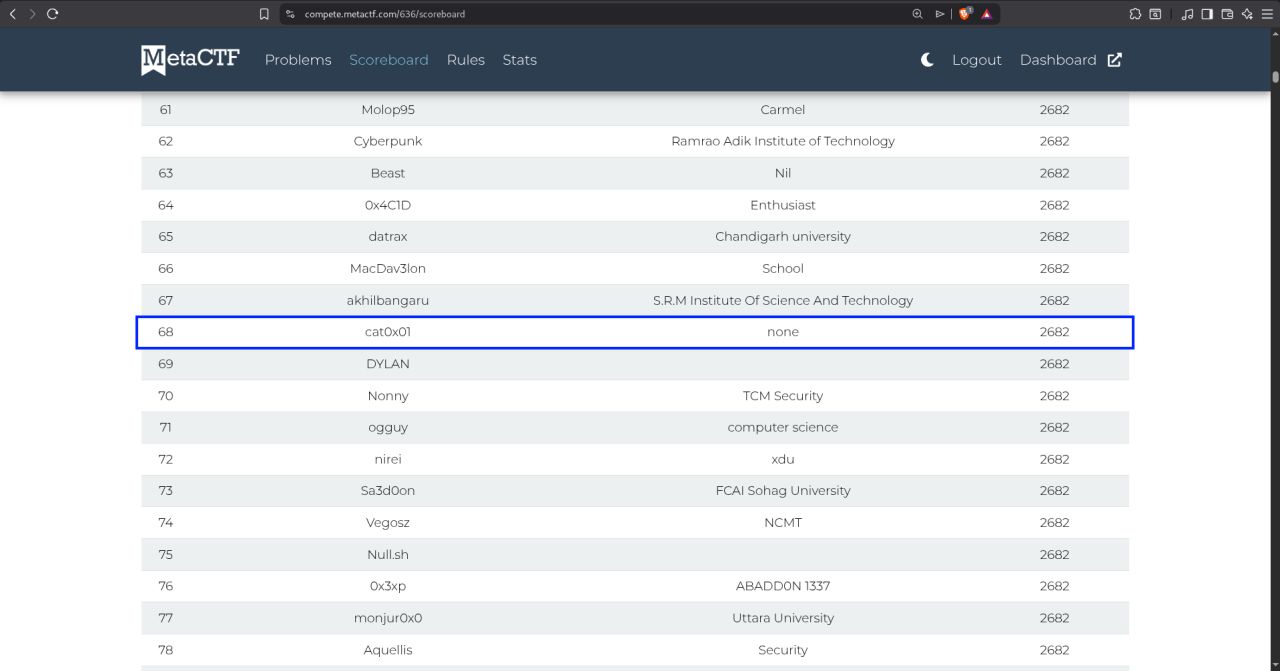Viewport: 1280px width, 671px height.
Task: Click Ramrao Adik Institute of Technology cell
Action: point(783,141)
